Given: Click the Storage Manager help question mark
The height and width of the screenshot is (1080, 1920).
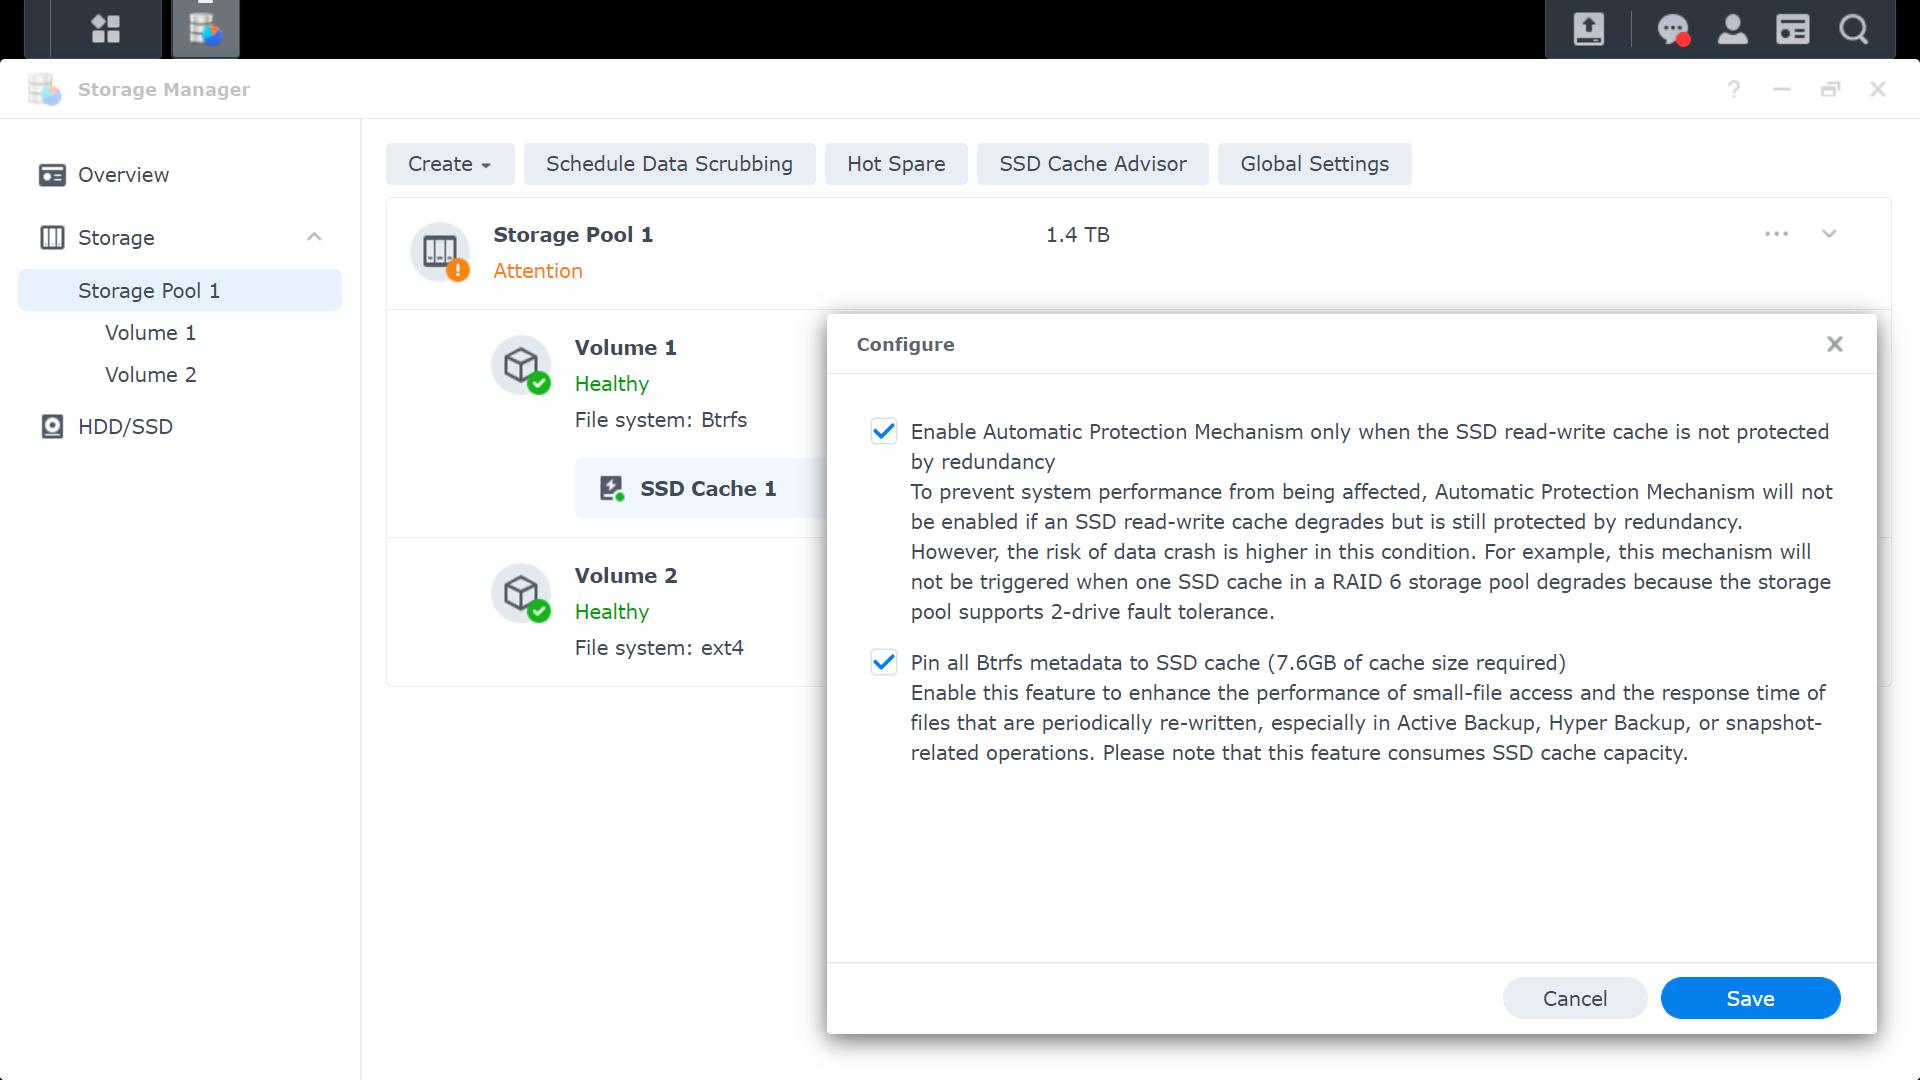Looking at the screenshot, I should click(1734, 89).
